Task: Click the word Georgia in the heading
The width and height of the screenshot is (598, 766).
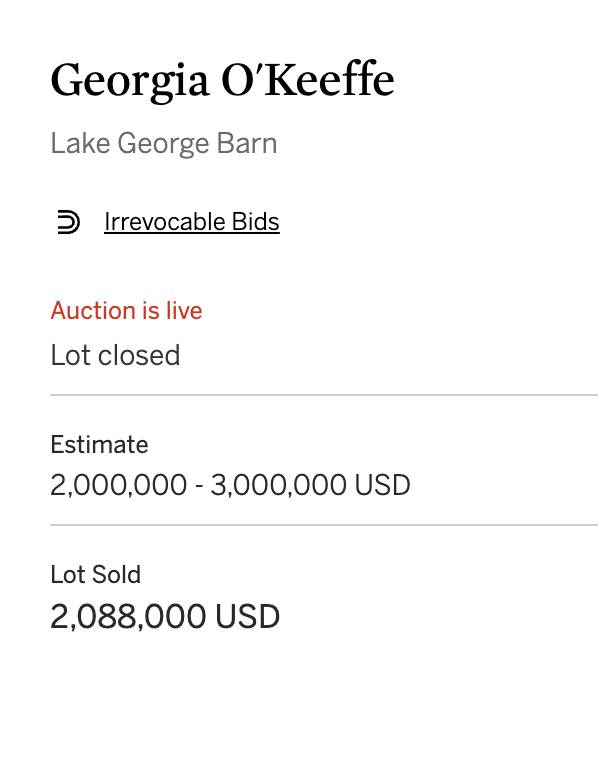Action: pos(130,81)
